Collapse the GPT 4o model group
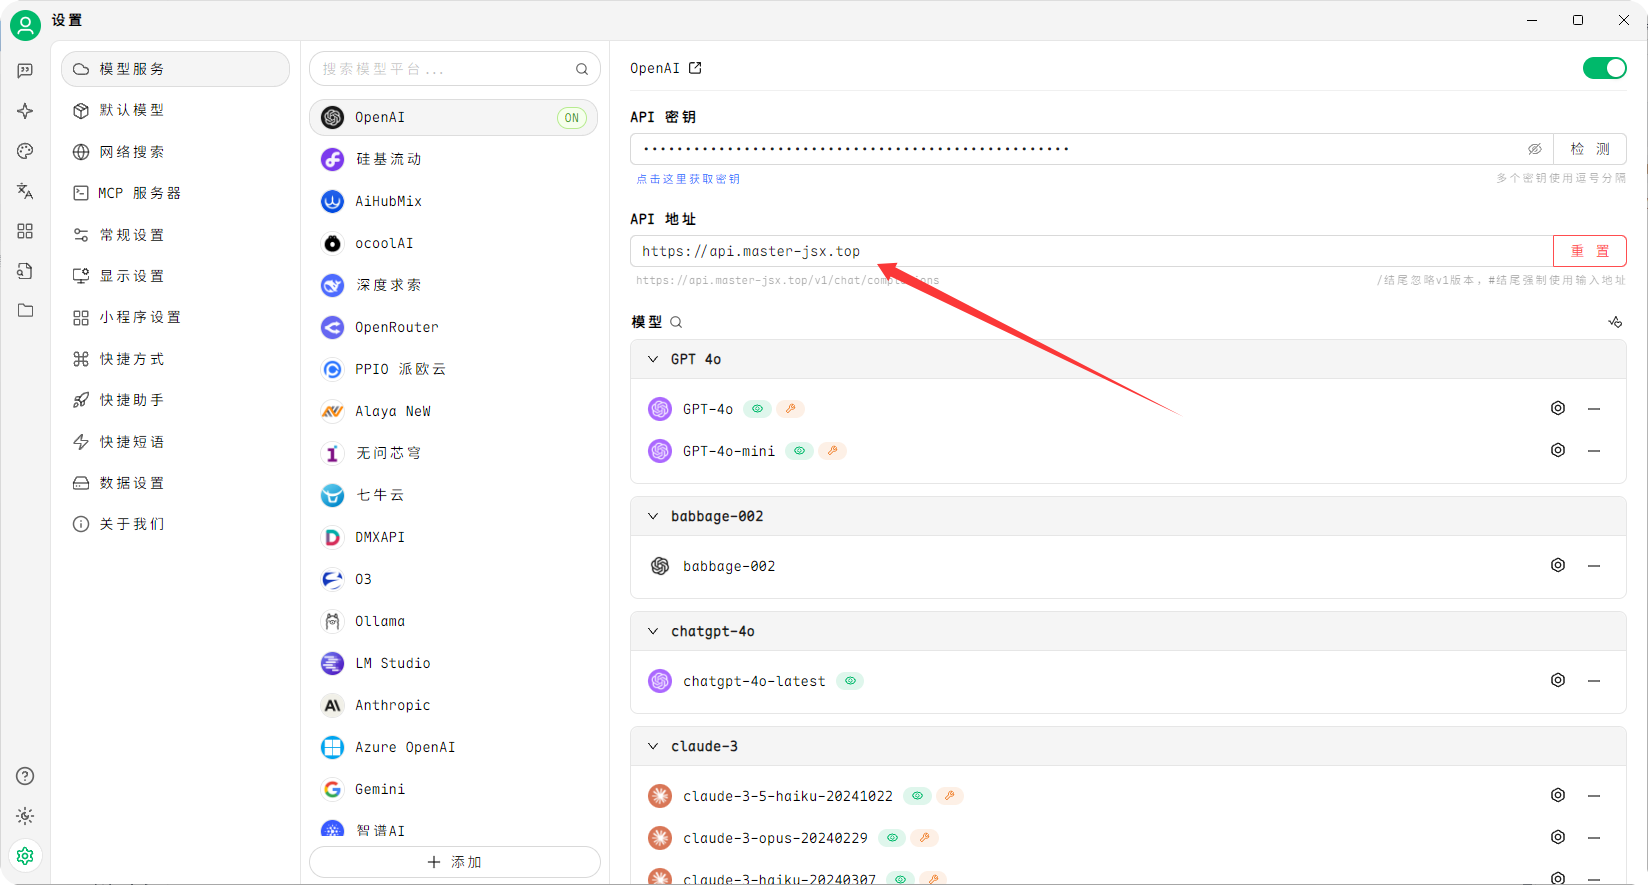Viewport: 1648px width, 885px height. click(653, 359)
